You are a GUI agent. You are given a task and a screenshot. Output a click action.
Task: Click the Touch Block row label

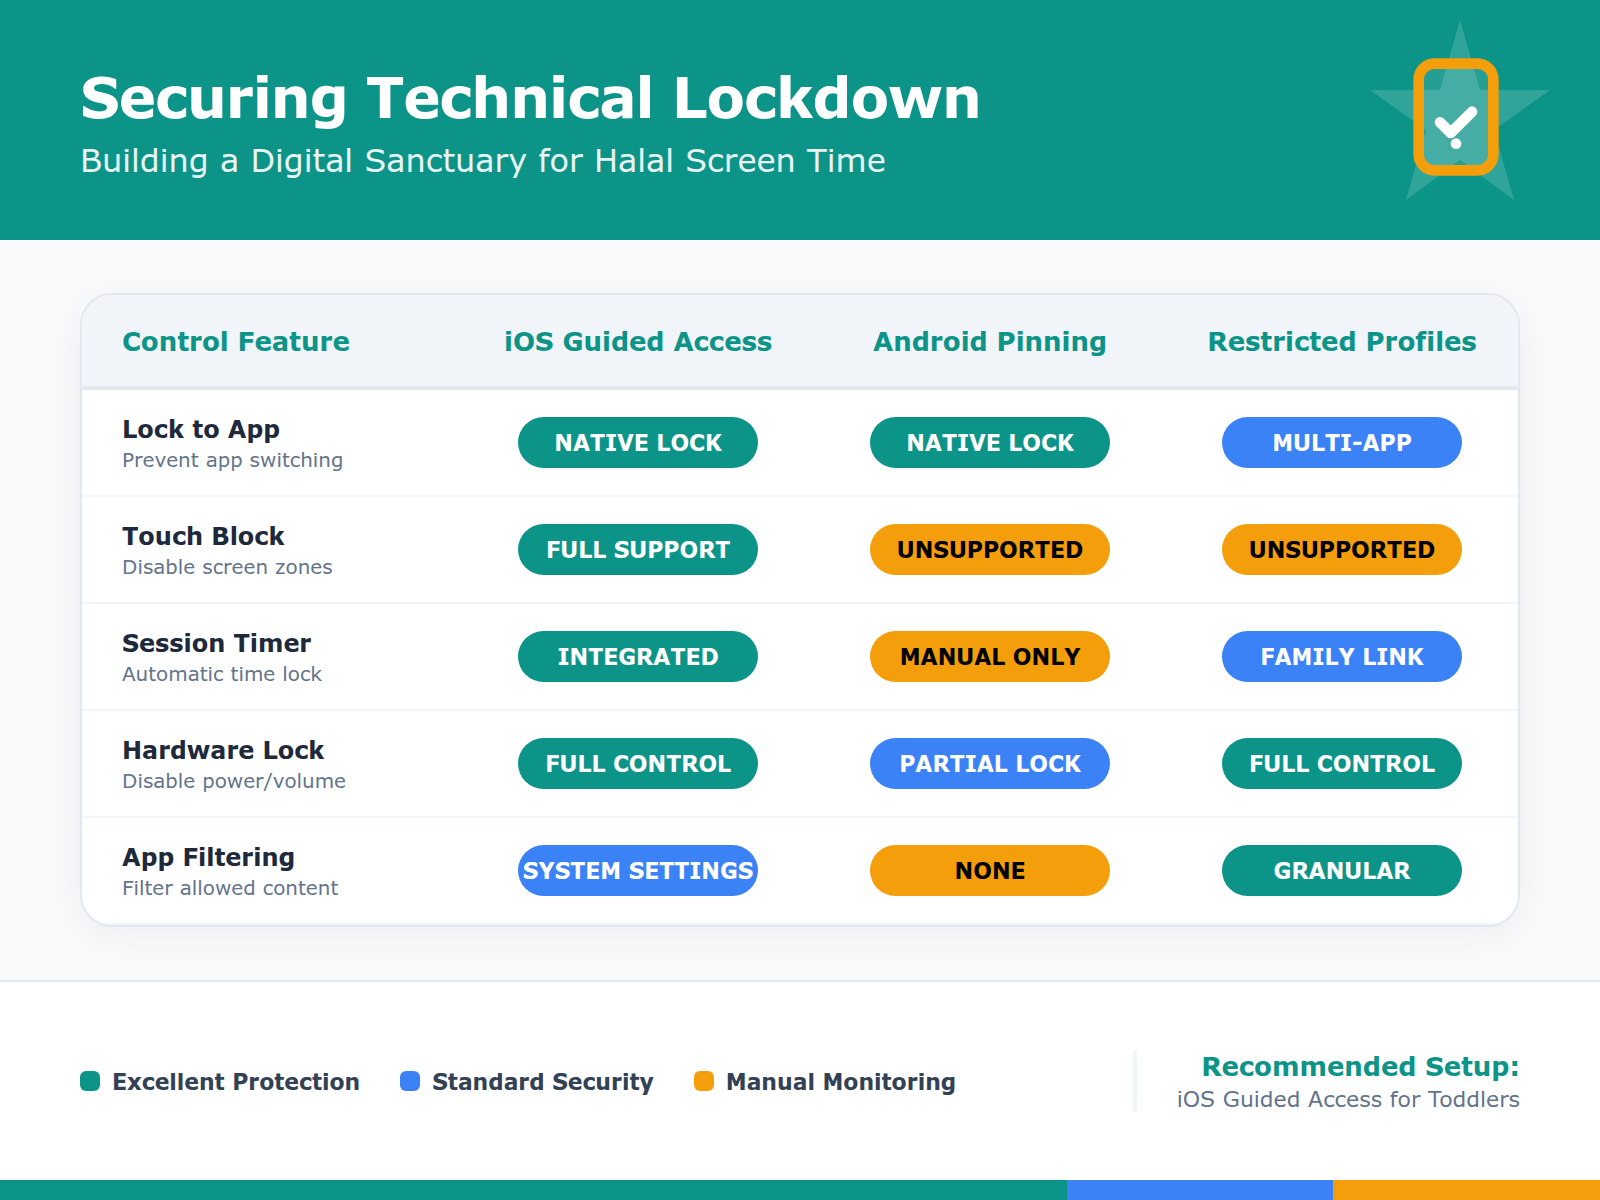(x=202, y=536)
